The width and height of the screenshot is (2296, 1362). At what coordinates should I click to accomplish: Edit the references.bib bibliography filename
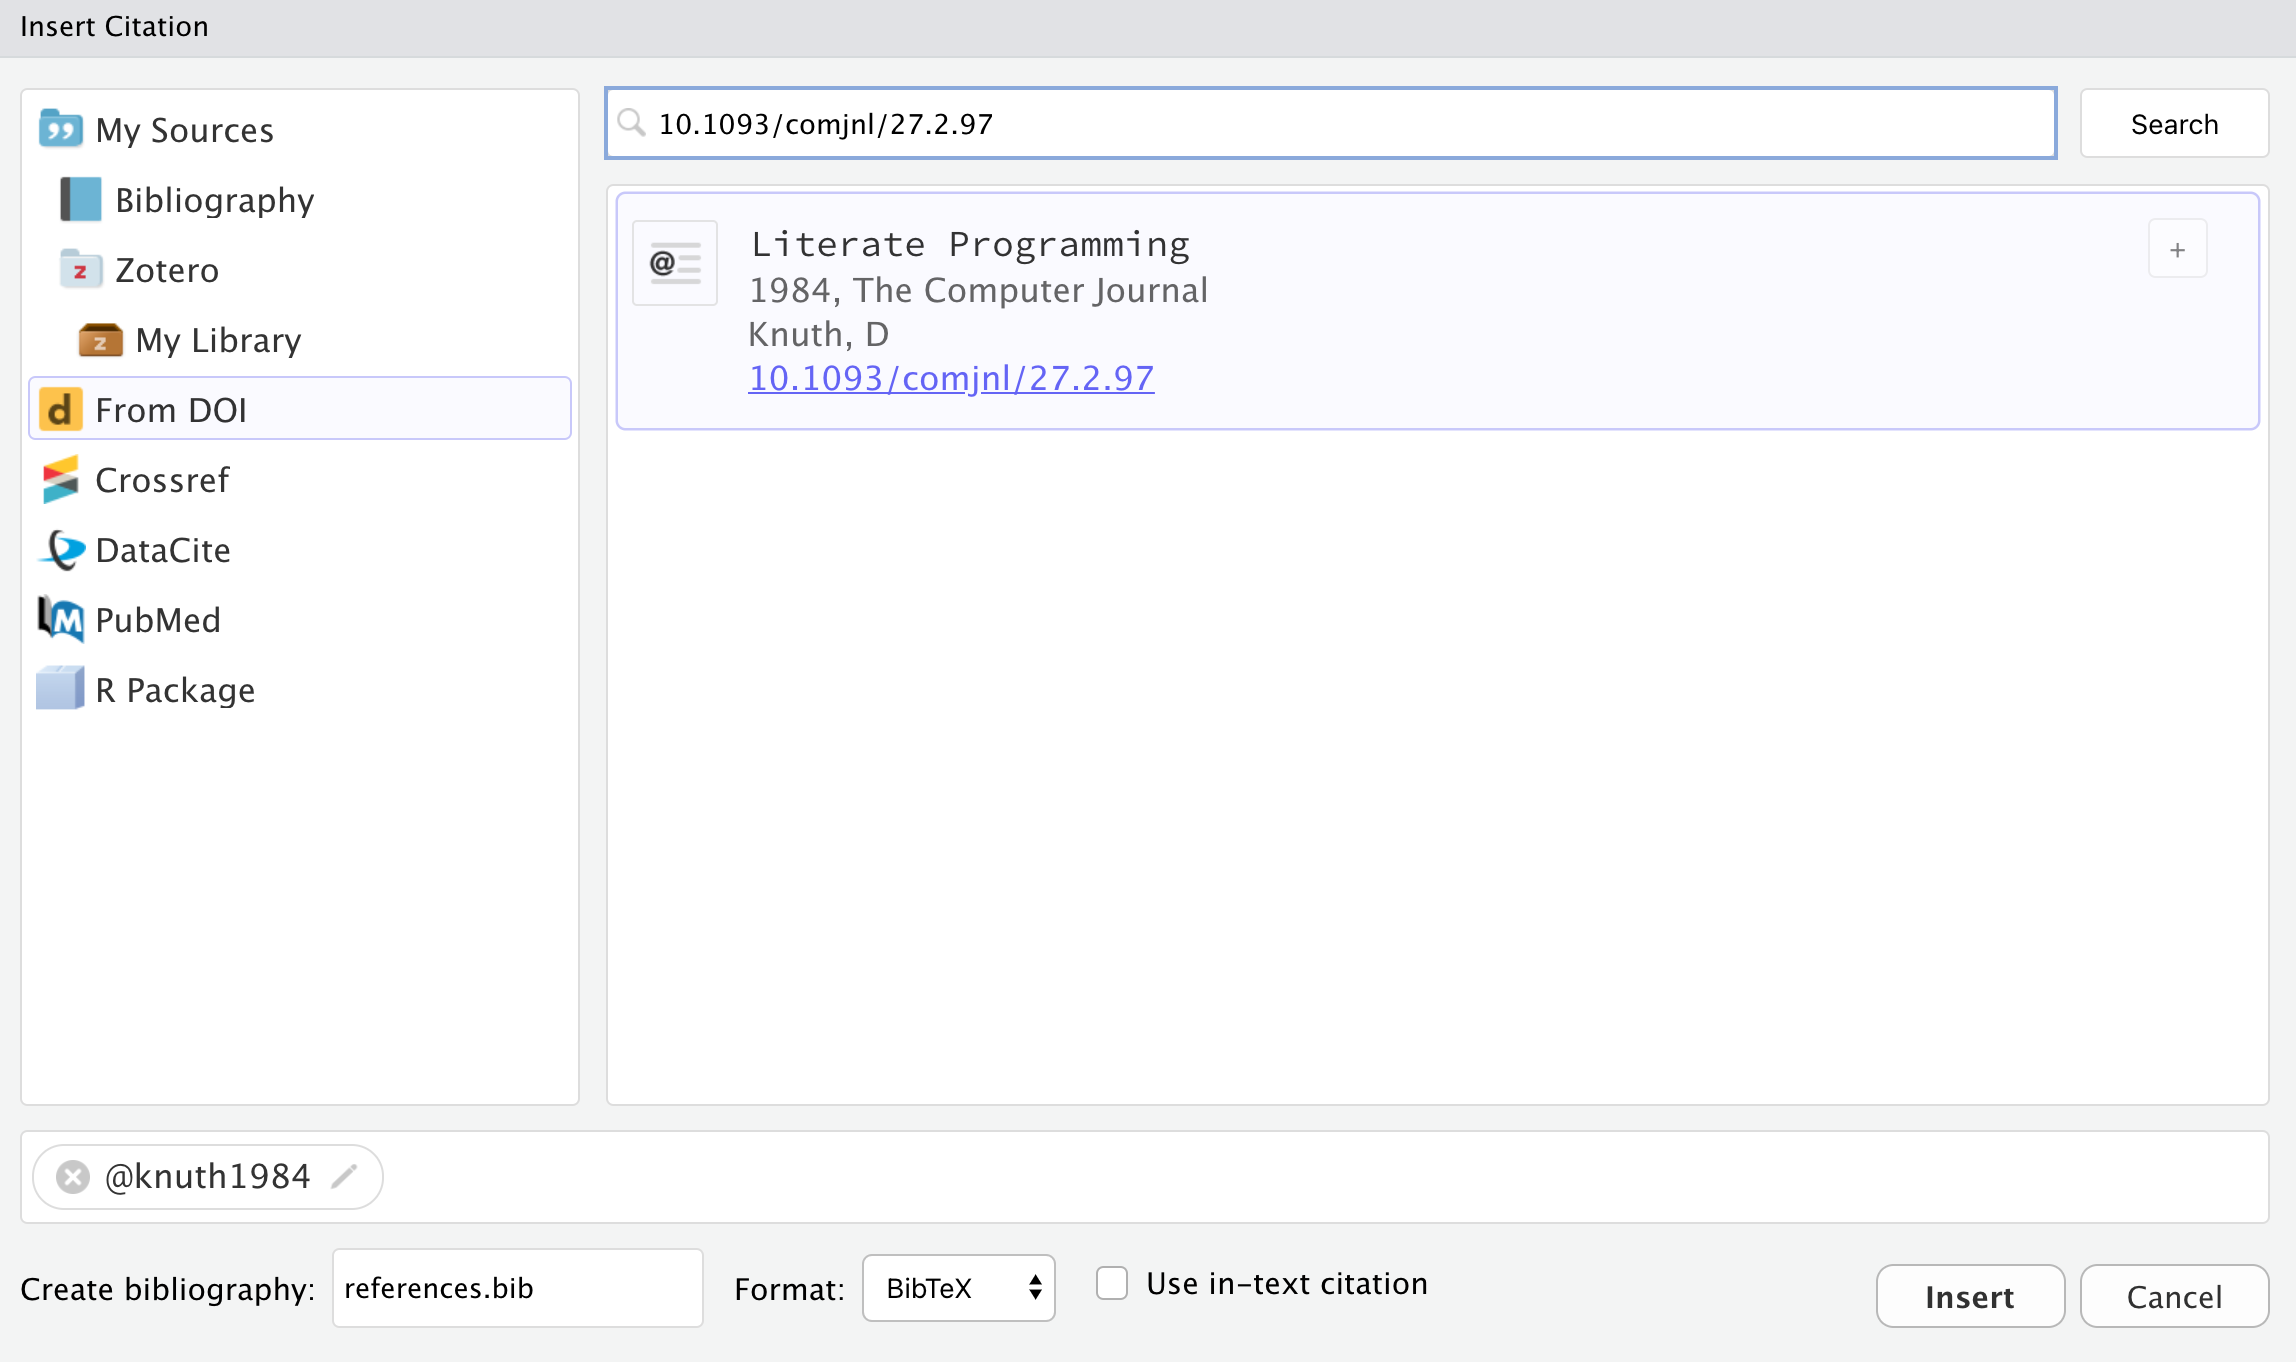[x=516, y=1288]
